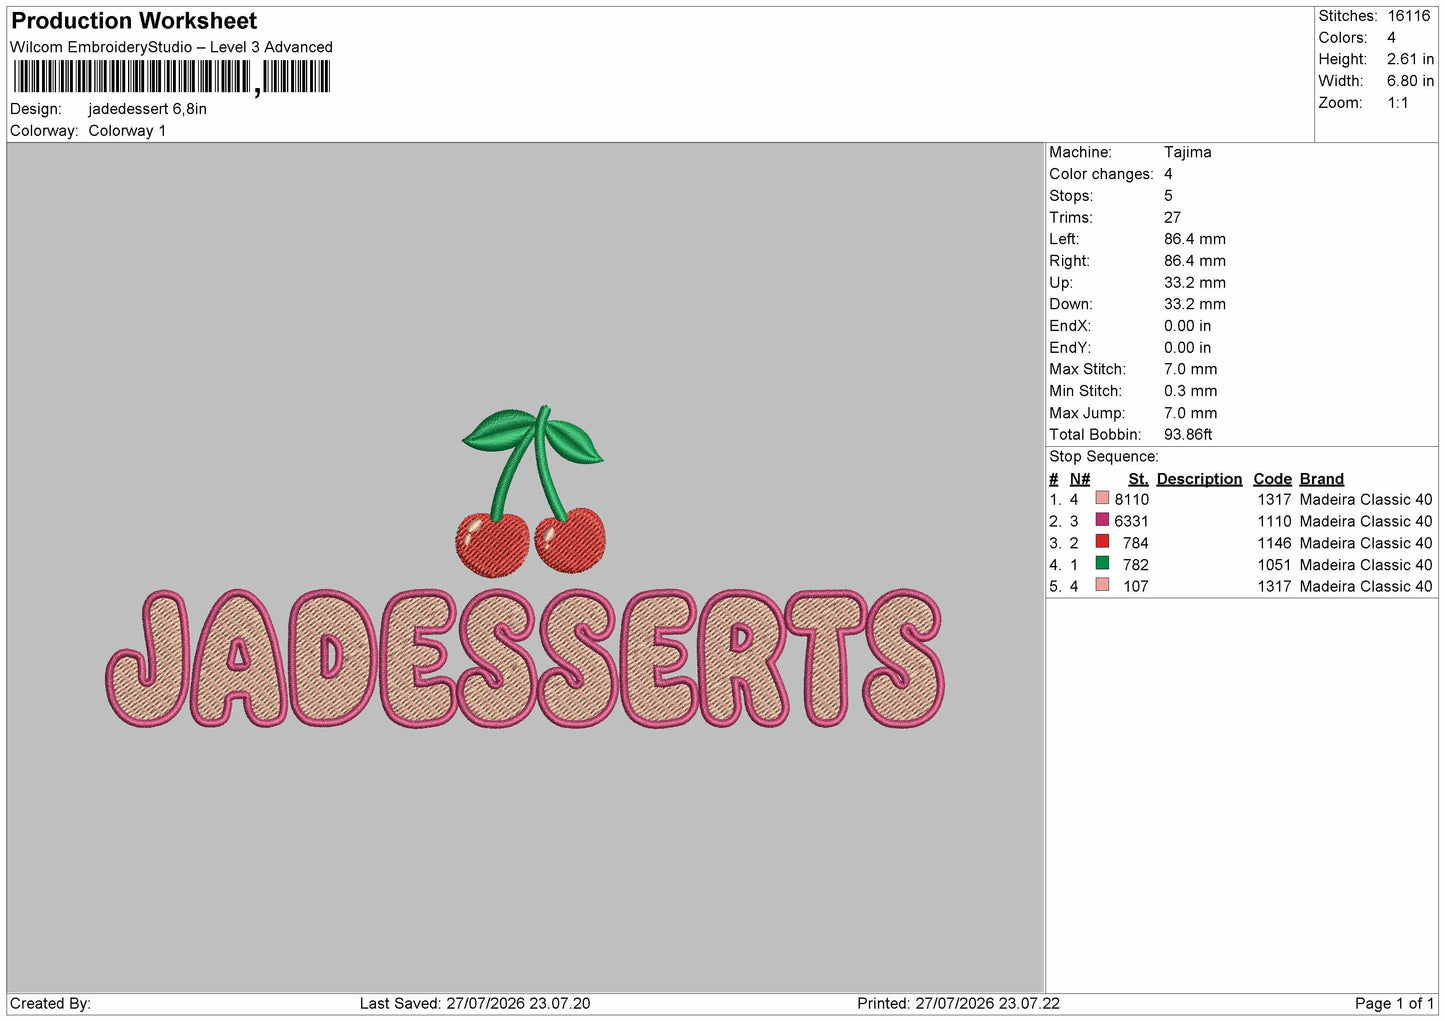
Task: Click the Height value 2.61 in
Action: 1410,60
